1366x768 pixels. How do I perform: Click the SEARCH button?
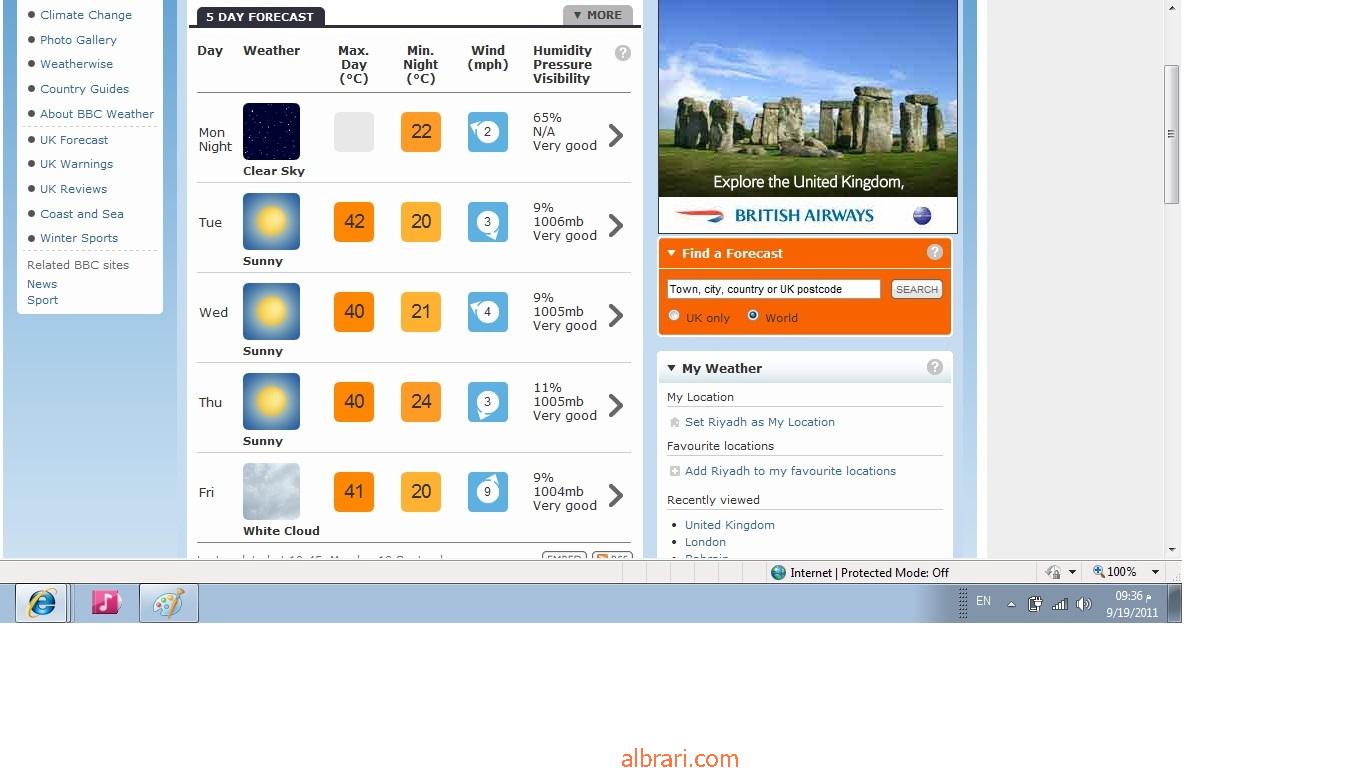click(917, 289)
